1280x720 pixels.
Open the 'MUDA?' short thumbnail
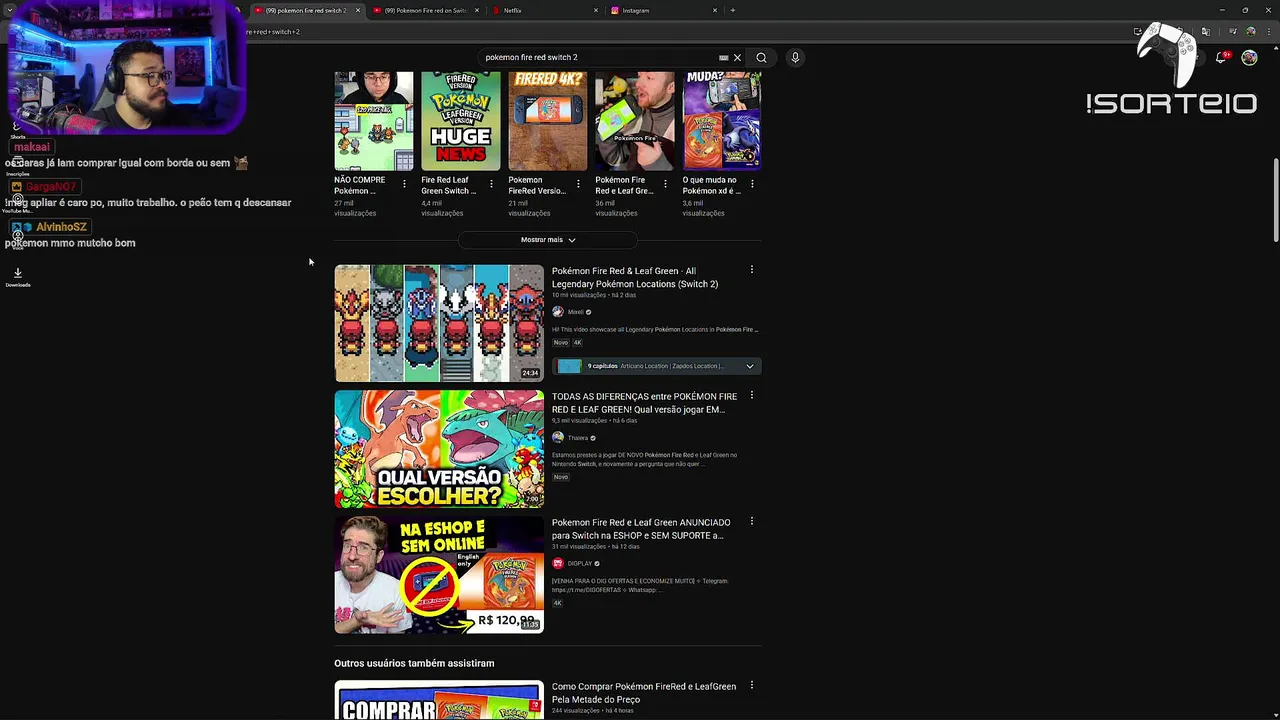[x=721, y=120]
